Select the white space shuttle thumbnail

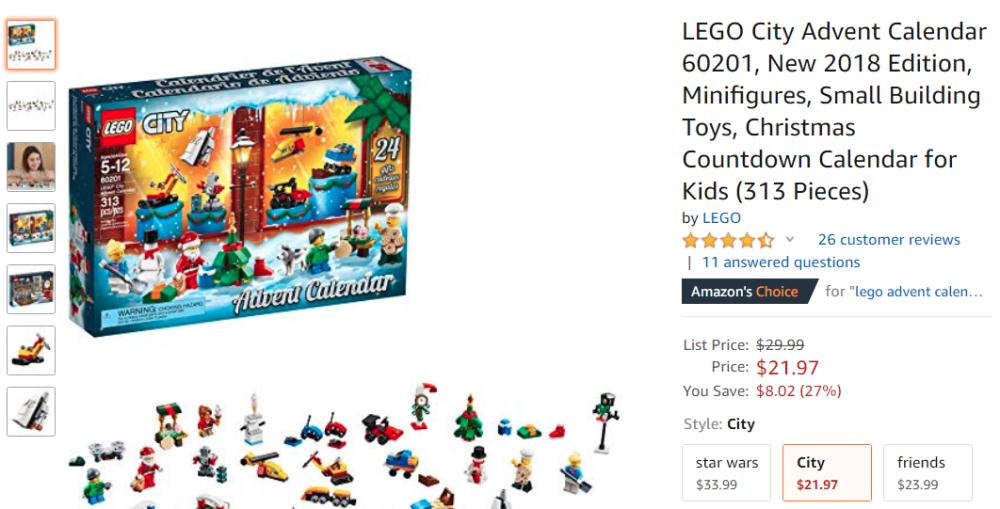click(31, 412)
